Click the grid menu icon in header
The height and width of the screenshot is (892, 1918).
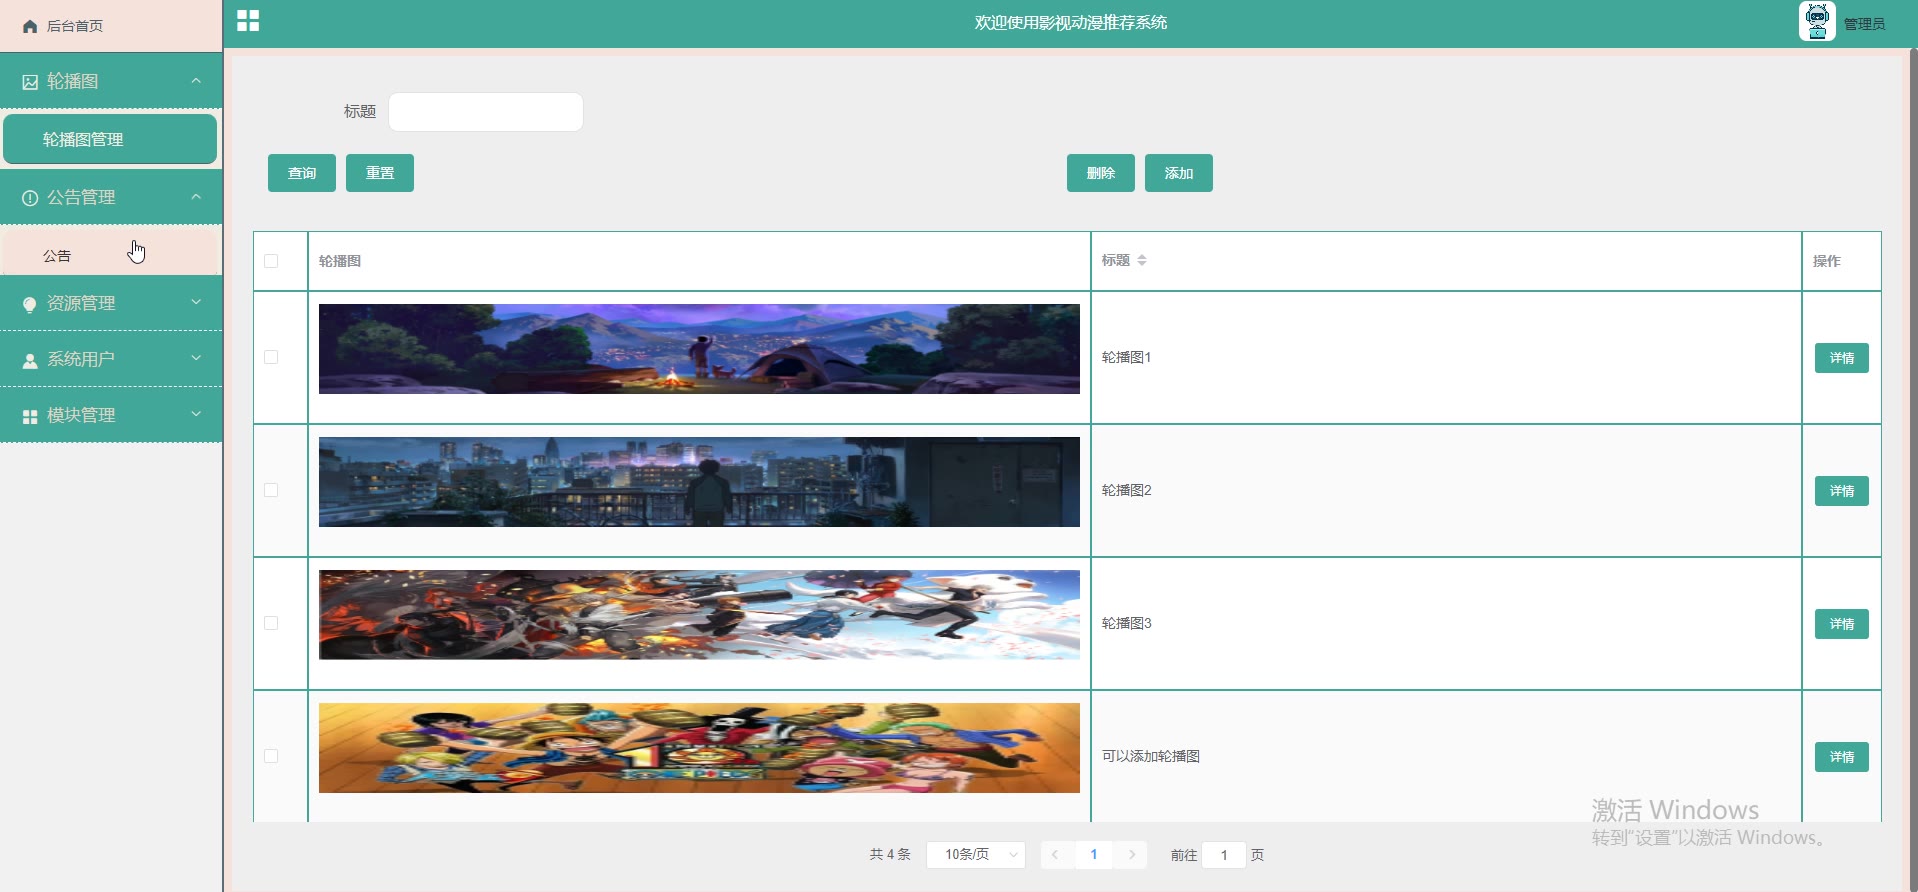[248, 21]
